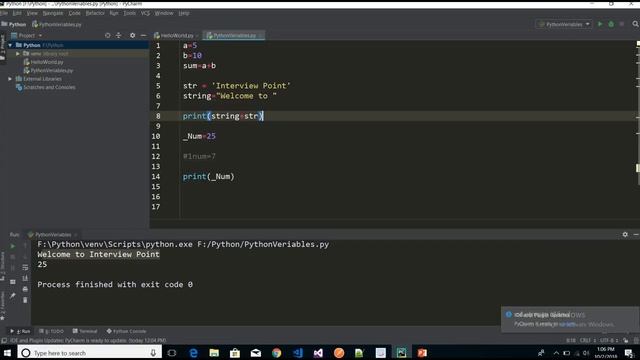Open Search Everywhere magnifier icon
Screen dimensions: 640x360
tap(635, 24)
